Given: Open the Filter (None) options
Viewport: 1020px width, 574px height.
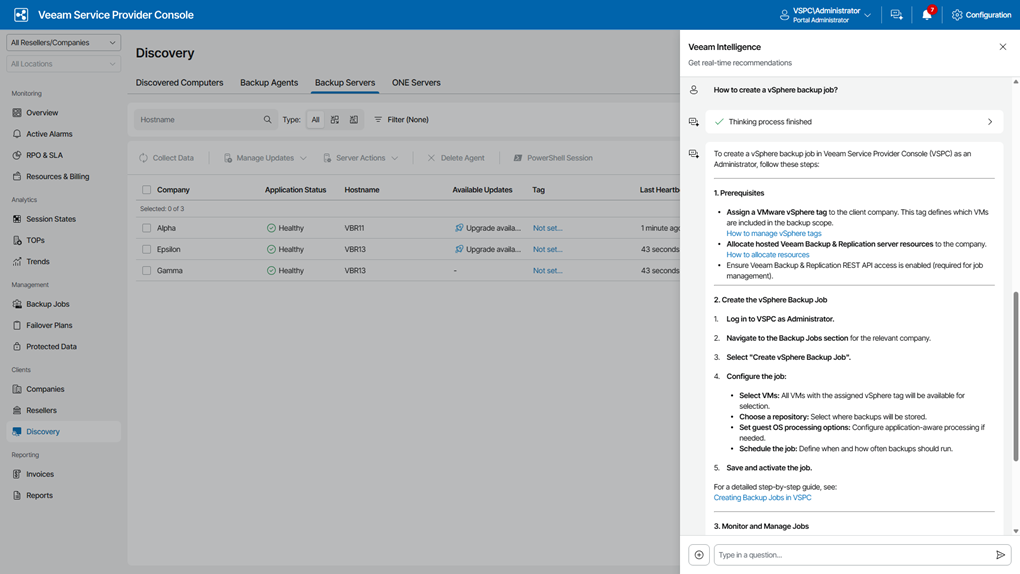Looking at the screenshot, I should click(x=401, y=120).
